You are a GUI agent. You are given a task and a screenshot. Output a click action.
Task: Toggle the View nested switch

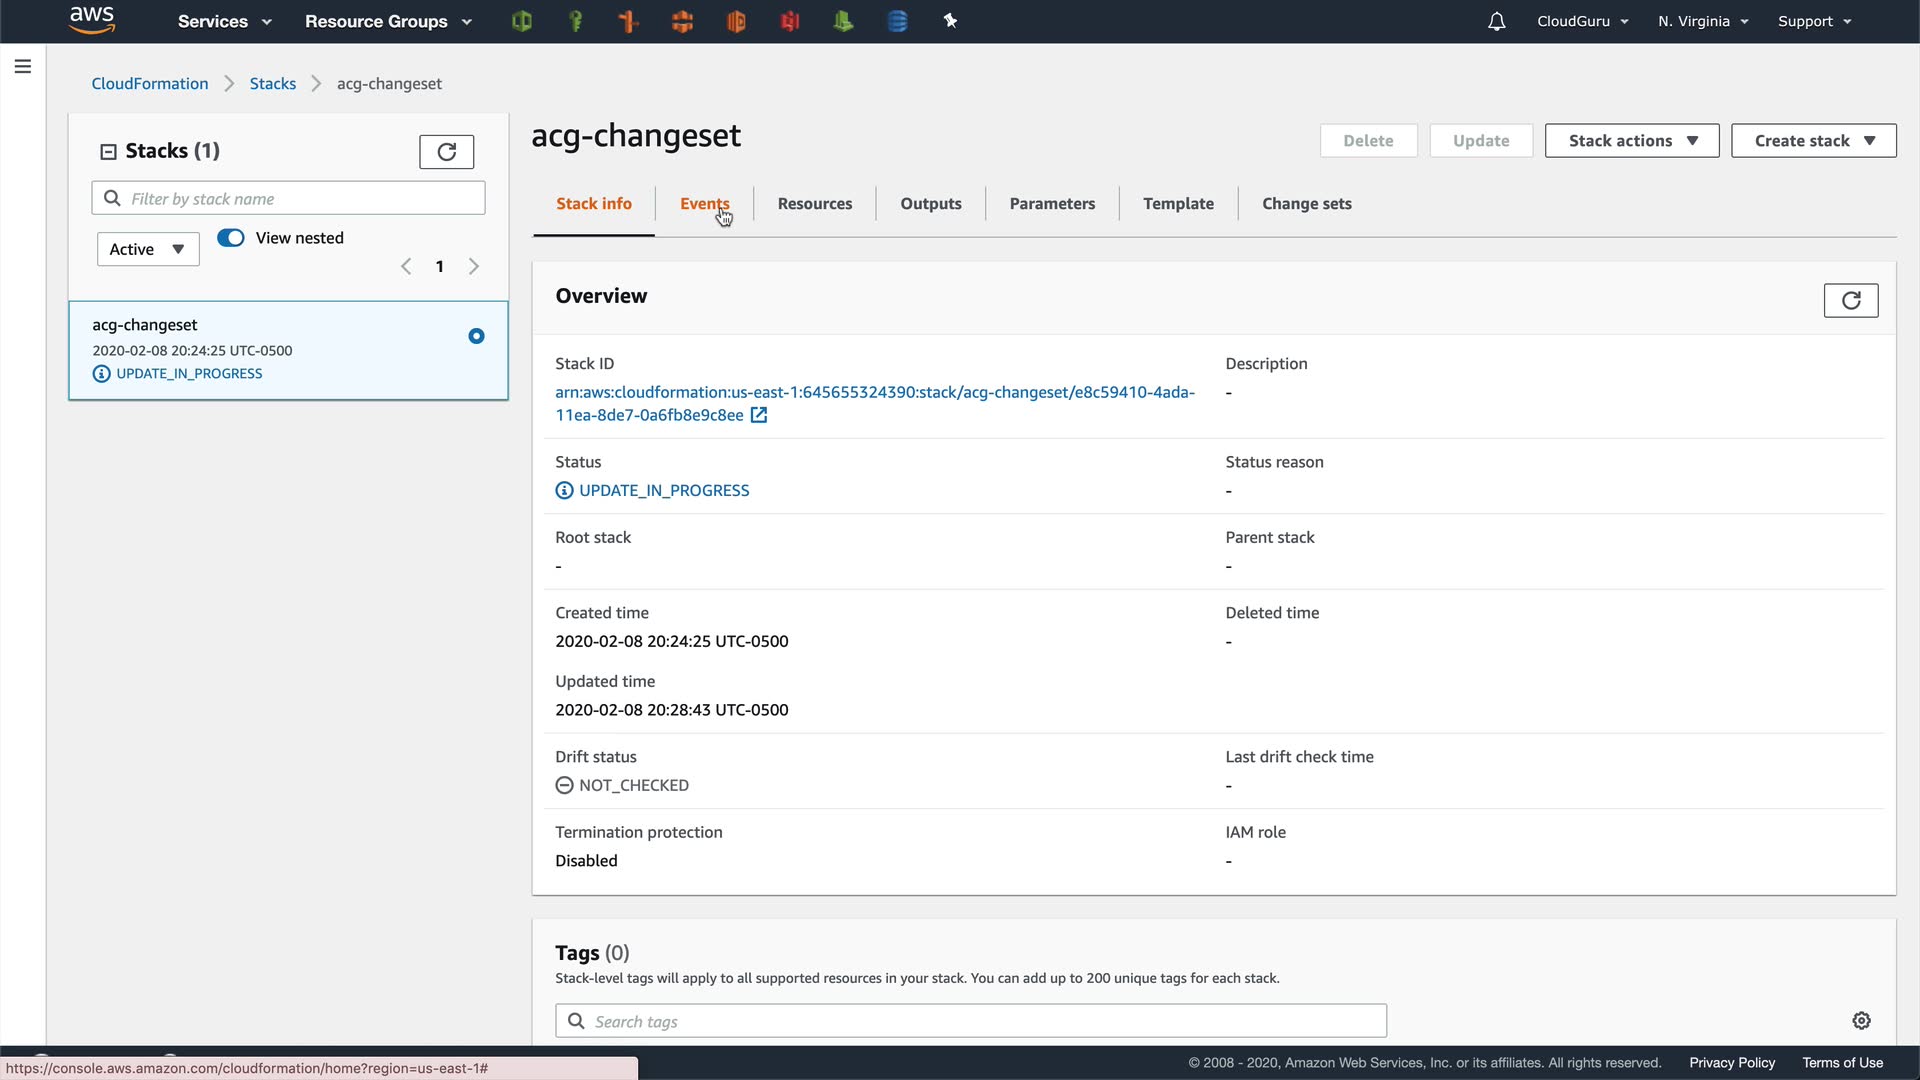click(x=231, y=238)
